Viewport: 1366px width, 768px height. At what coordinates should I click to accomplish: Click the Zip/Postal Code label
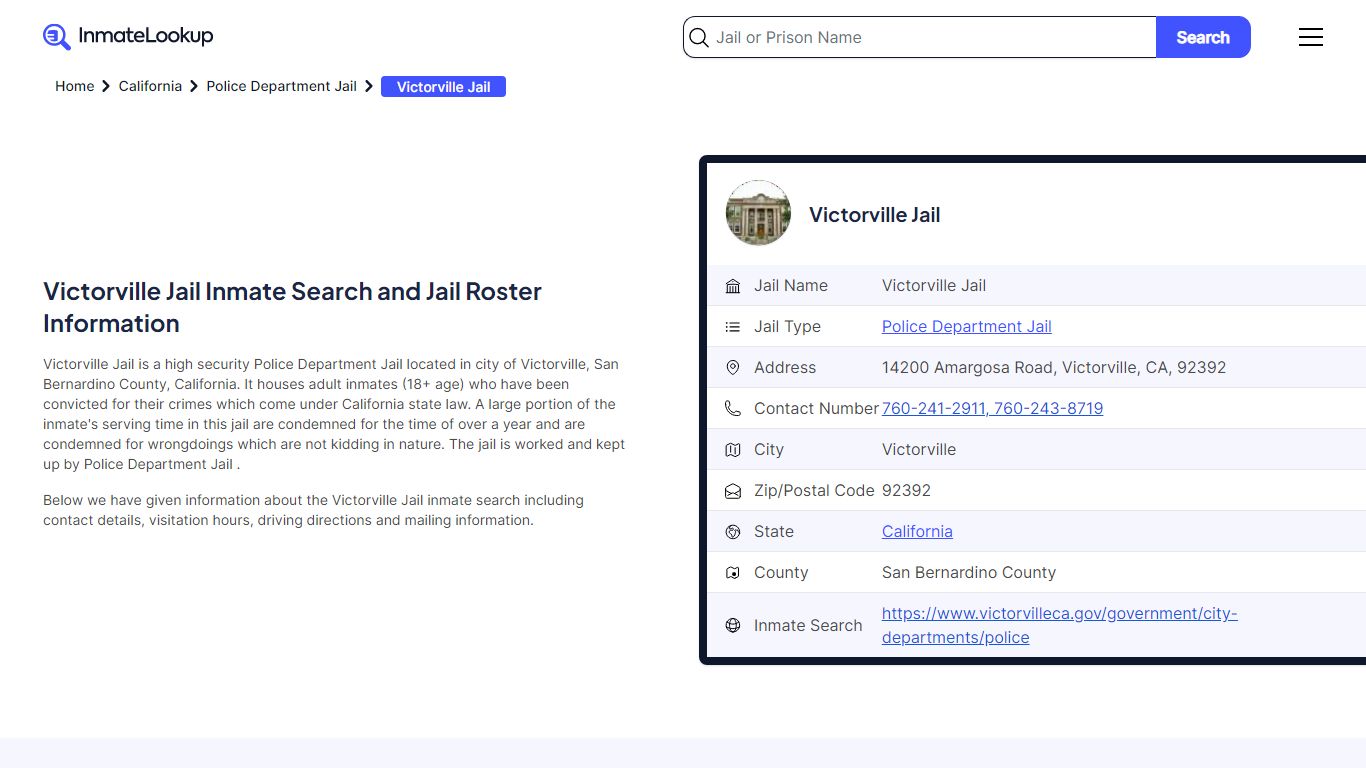click(x=814, y=490)
